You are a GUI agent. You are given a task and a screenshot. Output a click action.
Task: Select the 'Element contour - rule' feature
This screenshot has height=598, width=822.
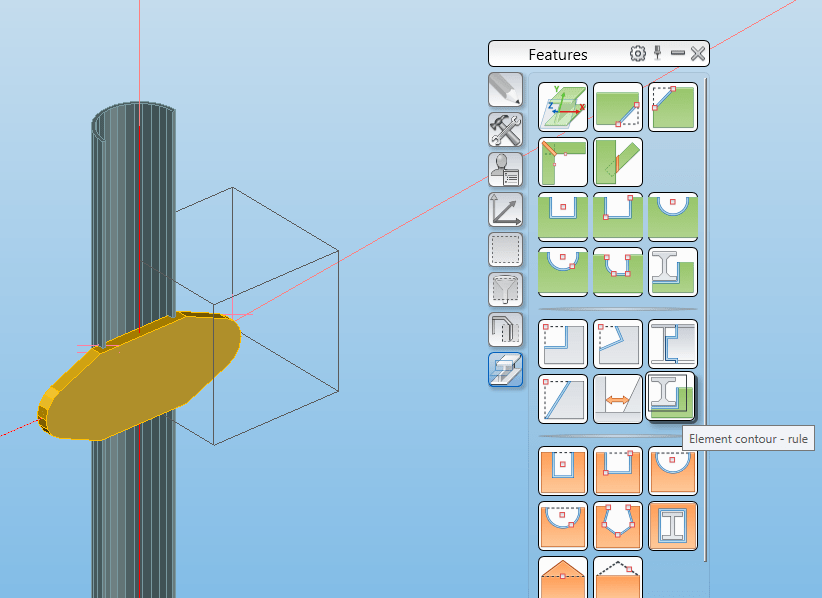tap(671, 397)
